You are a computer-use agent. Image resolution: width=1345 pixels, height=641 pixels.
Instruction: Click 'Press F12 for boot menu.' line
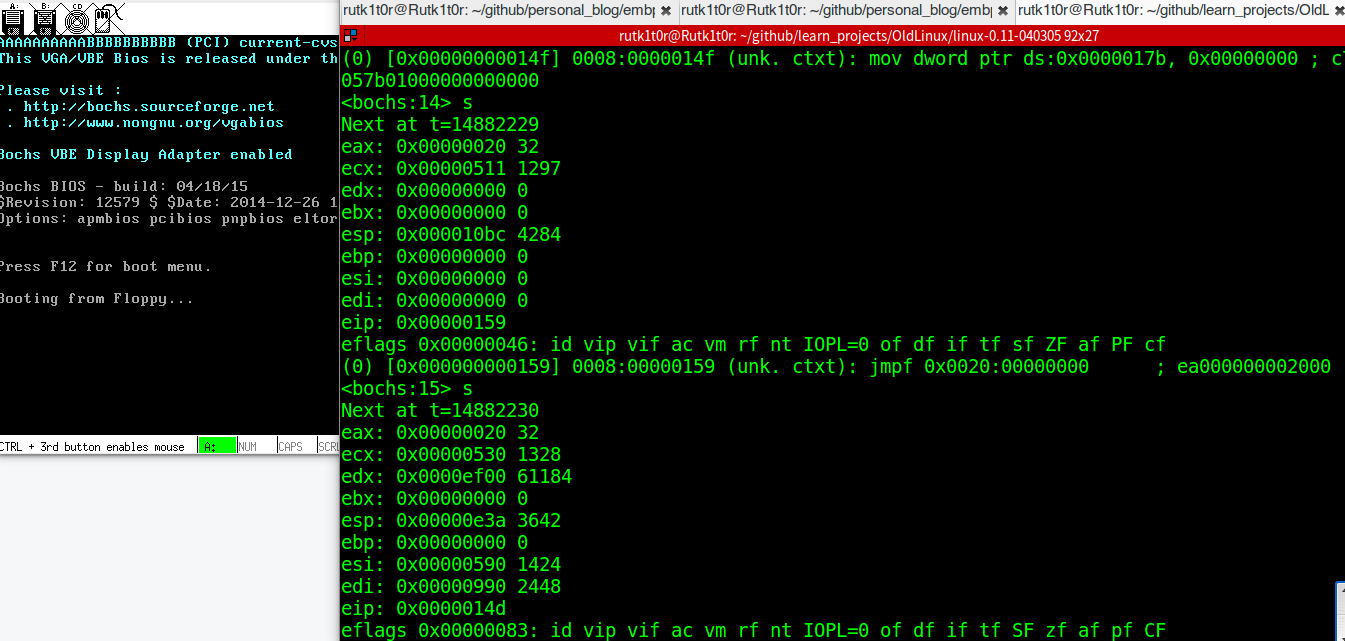105,266
